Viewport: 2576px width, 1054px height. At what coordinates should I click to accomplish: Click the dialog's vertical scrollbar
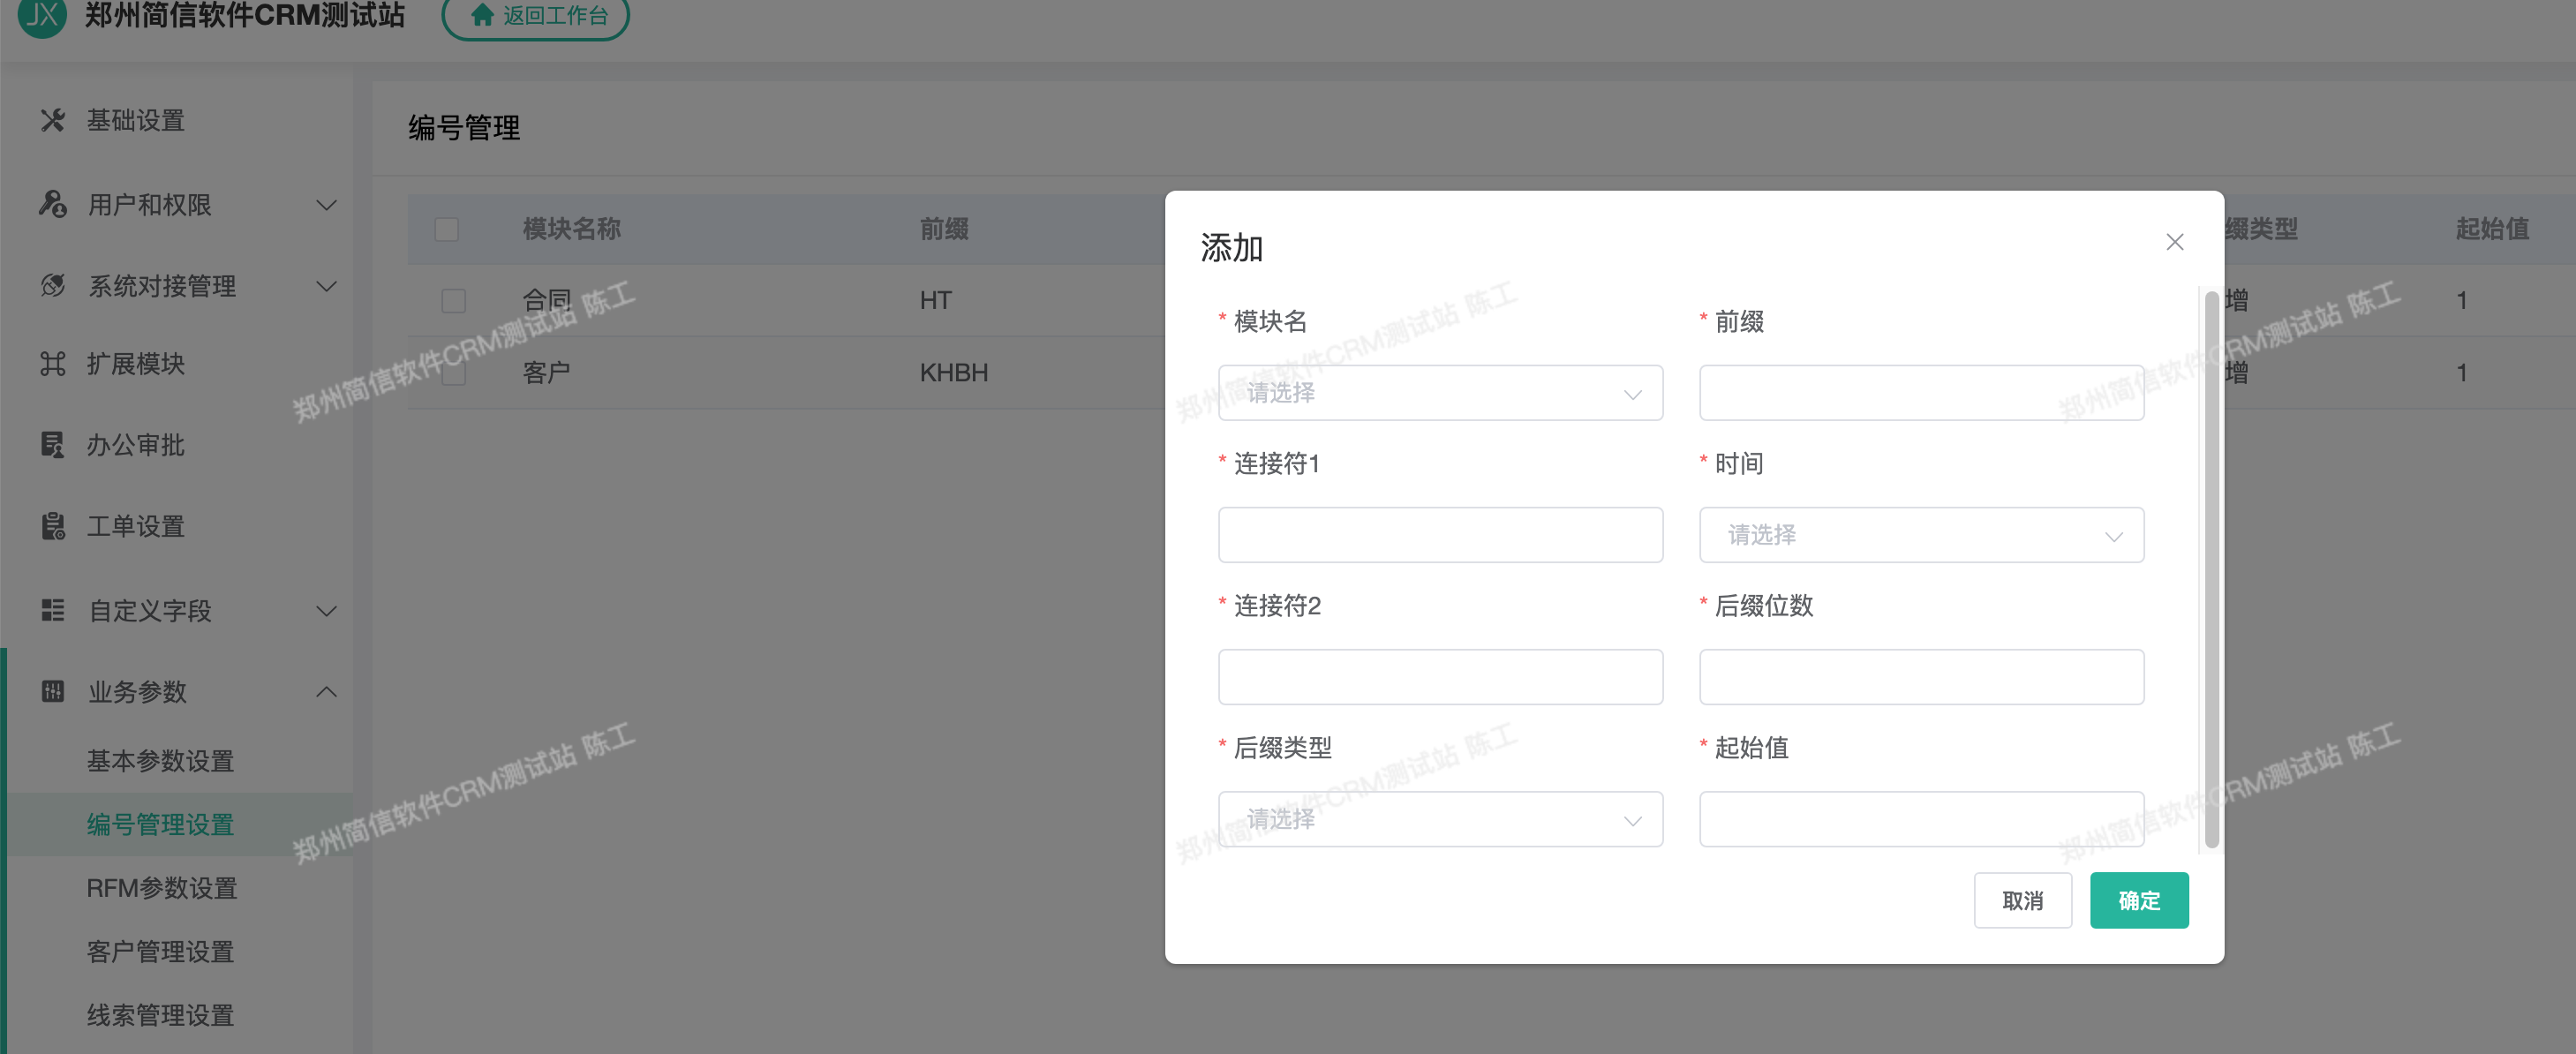tap(2211, 570)
